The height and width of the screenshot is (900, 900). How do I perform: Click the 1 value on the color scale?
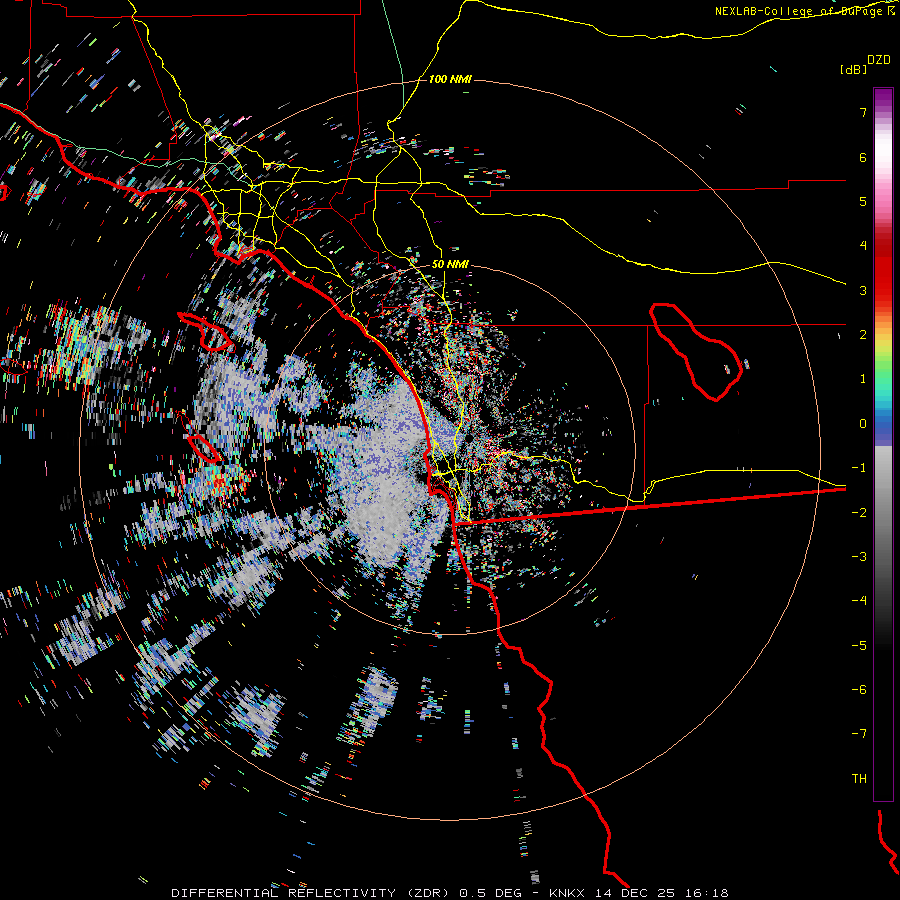pos(863,379)
